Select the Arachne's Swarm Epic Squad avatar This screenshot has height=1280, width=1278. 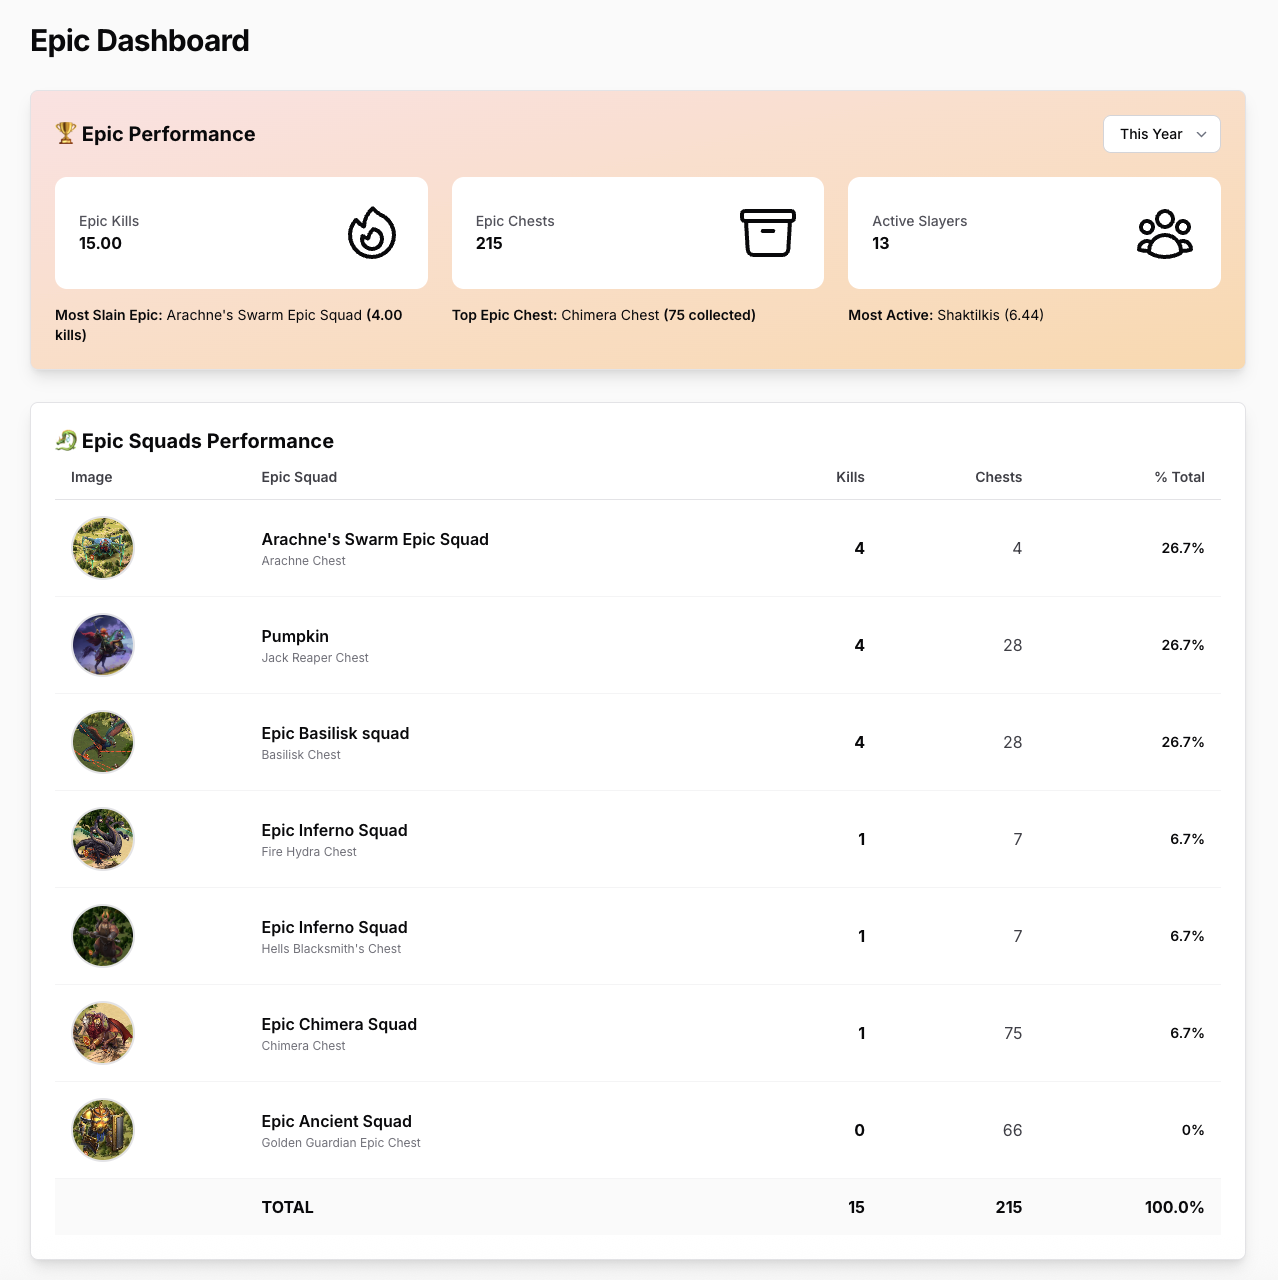click(102, 548)
